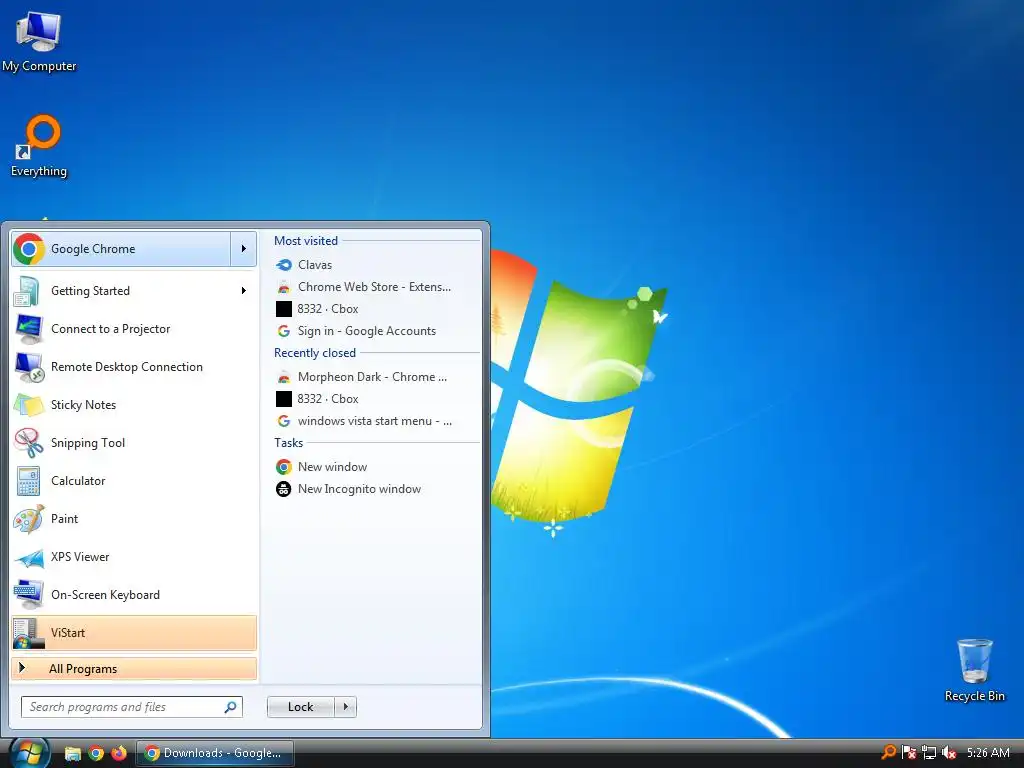Click the Start orb on taskbar
Image resolution: width=1024 pixels, height=768 pixels.
pos(29,753)
